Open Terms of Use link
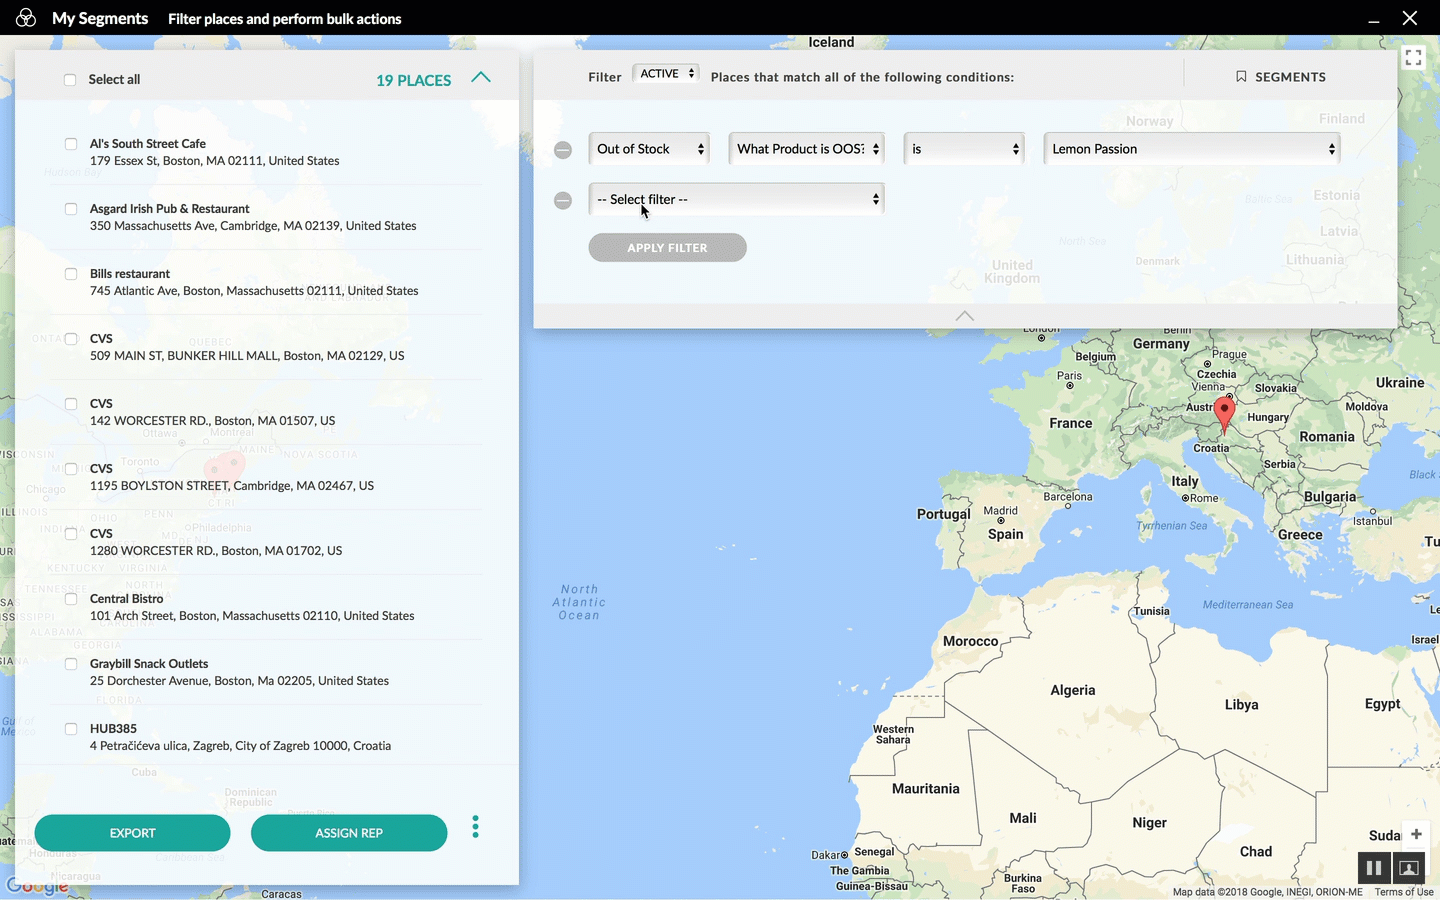Viewport: 1440px width, 900px height. [x=1404, y=892]
